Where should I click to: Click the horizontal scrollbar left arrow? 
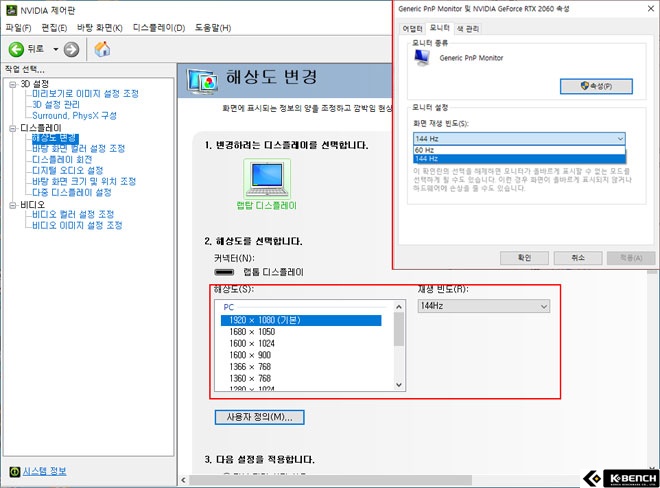coord(184,480)
